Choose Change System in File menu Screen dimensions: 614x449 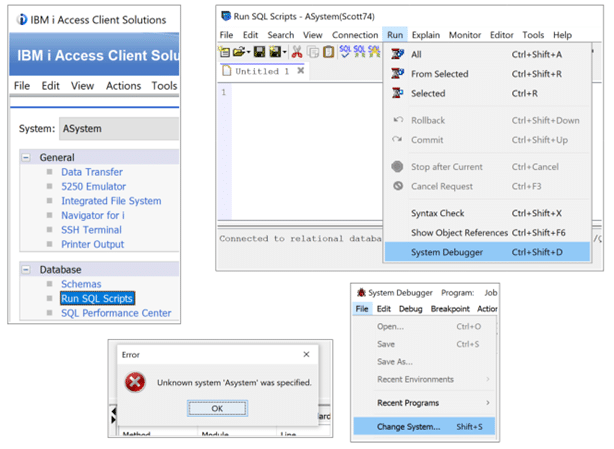point(408,427)
